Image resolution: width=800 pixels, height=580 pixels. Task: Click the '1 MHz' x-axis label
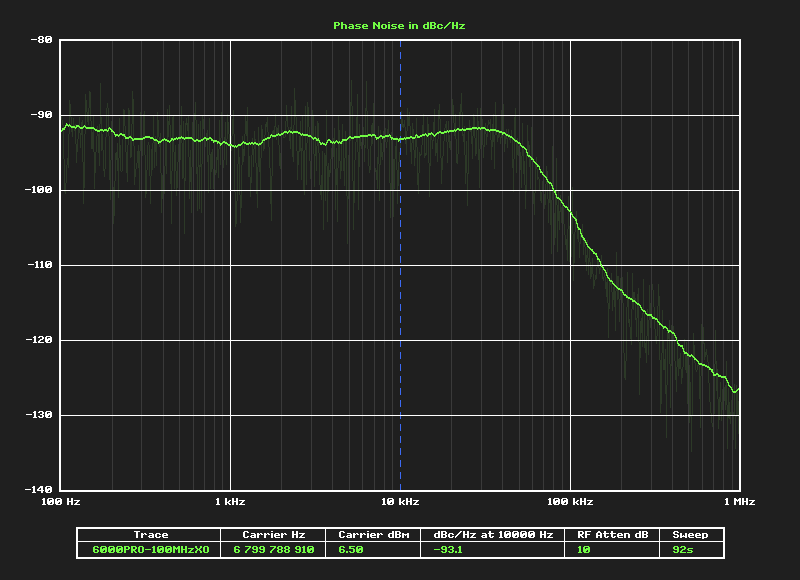[x=739, y=502]
